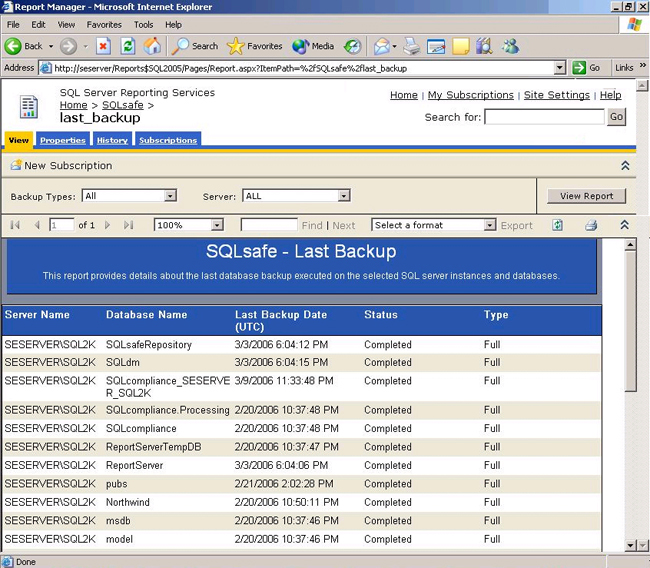Click the Go button next to Search for
This screenshot has width=650, height=568.
(x=616, y=117)
